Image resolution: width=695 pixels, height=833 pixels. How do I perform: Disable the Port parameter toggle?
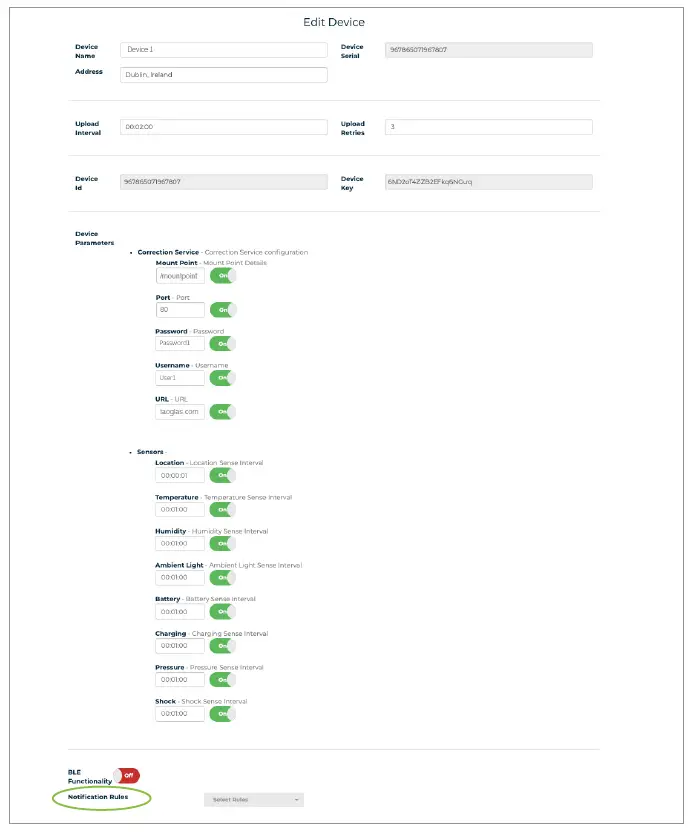[222, 310]
